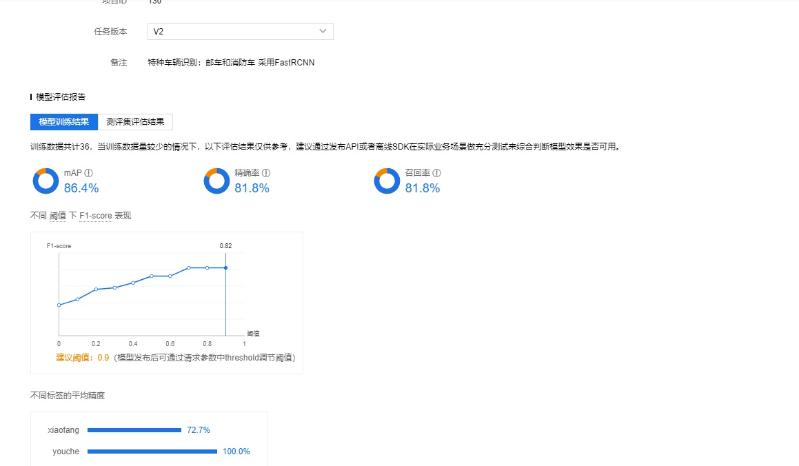Click the 72.7% value
The image size is (799, 466).
point(198,430)
